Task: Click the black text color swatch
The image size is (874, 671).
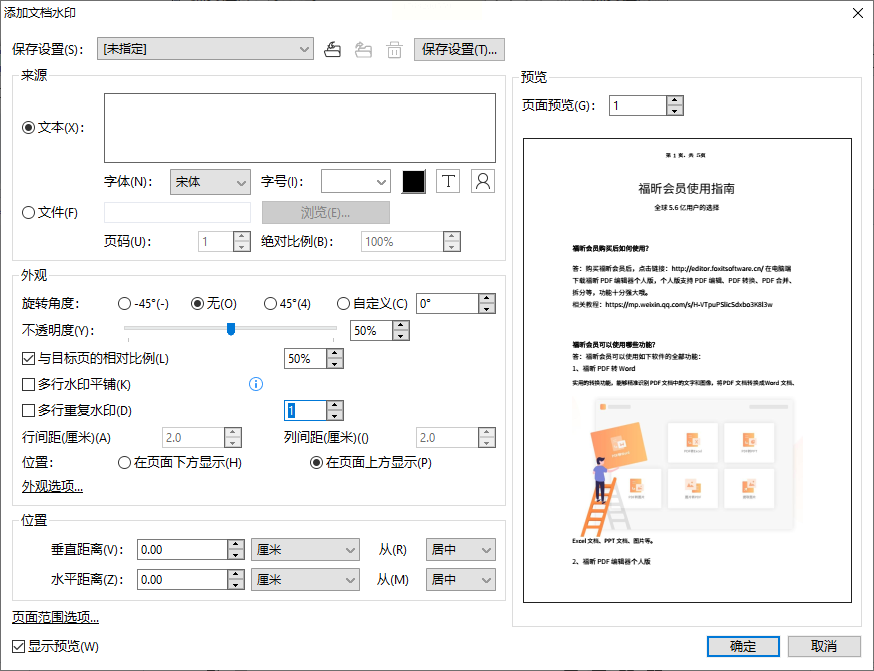Action: (x=414, y=182)
